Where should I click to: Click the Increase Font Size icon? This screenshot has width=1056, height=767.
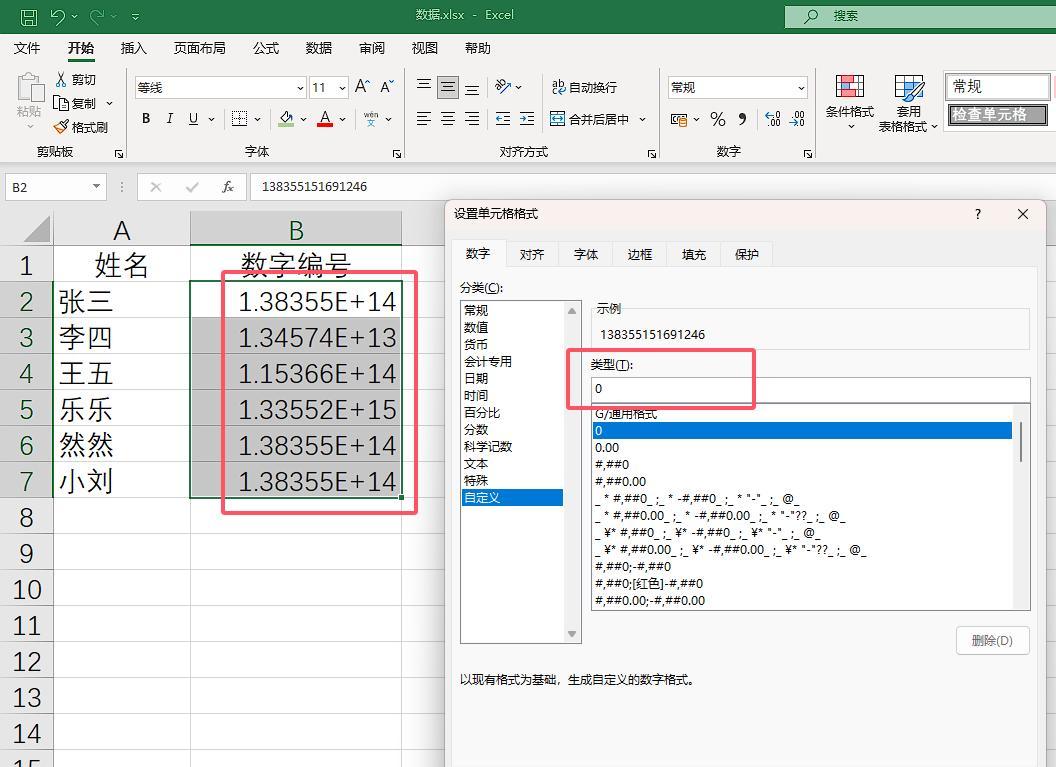click(362, 86)
